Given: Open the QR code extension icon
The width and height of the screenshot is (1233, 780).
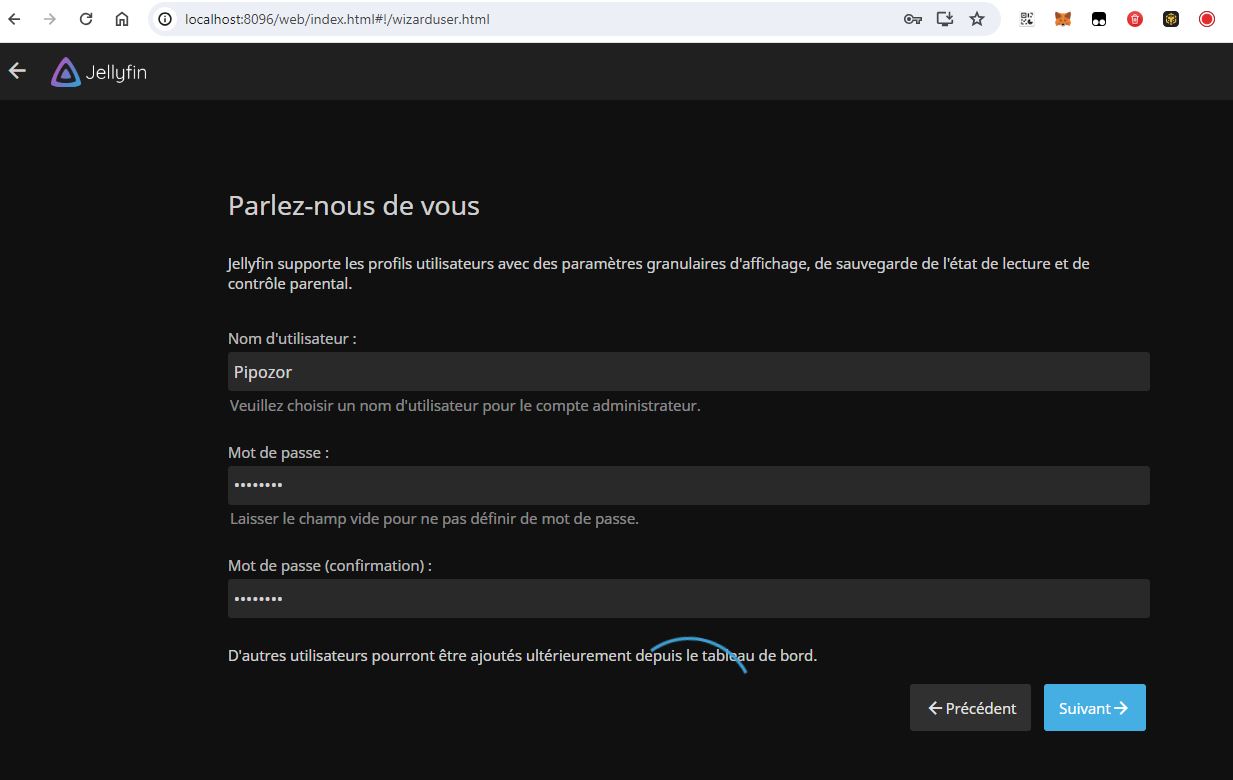Looking at the screenshot, I should tap(1027, 19).
